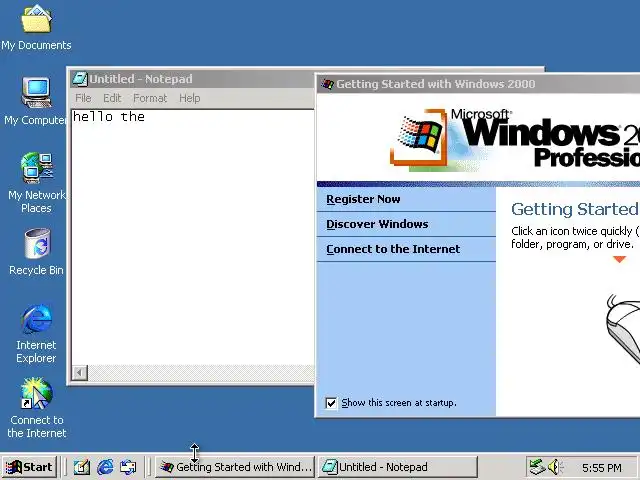Image resolution: width=640 pixels, height=480 pixels.
Task: Select the My Computer desktop icon
Action: (36, 101)
